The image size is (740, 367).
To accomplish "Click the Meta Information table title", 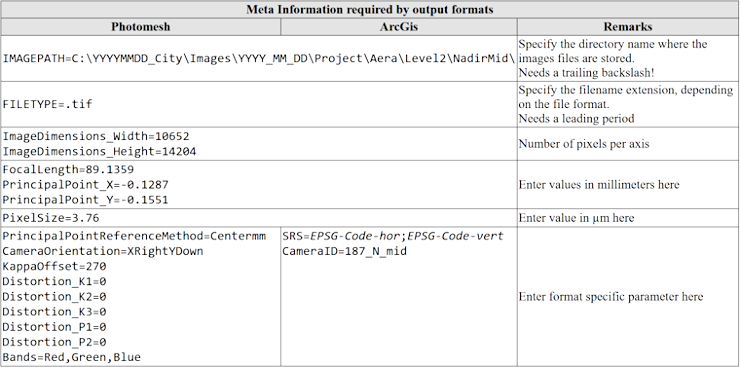I will (x=370, y=9).
